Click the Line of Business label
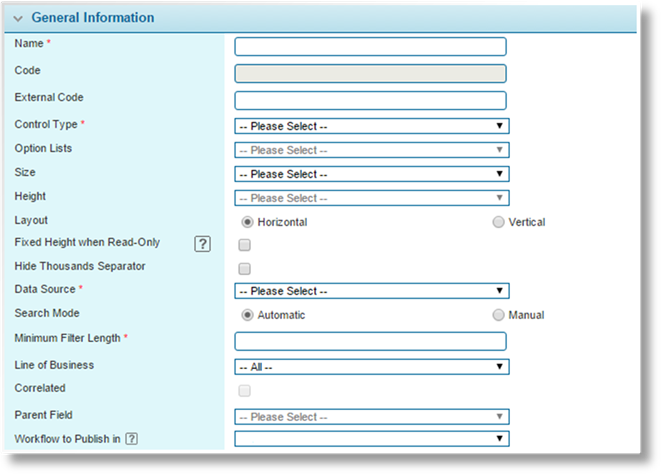Screen dimensions: 661x474 [54, 365]
